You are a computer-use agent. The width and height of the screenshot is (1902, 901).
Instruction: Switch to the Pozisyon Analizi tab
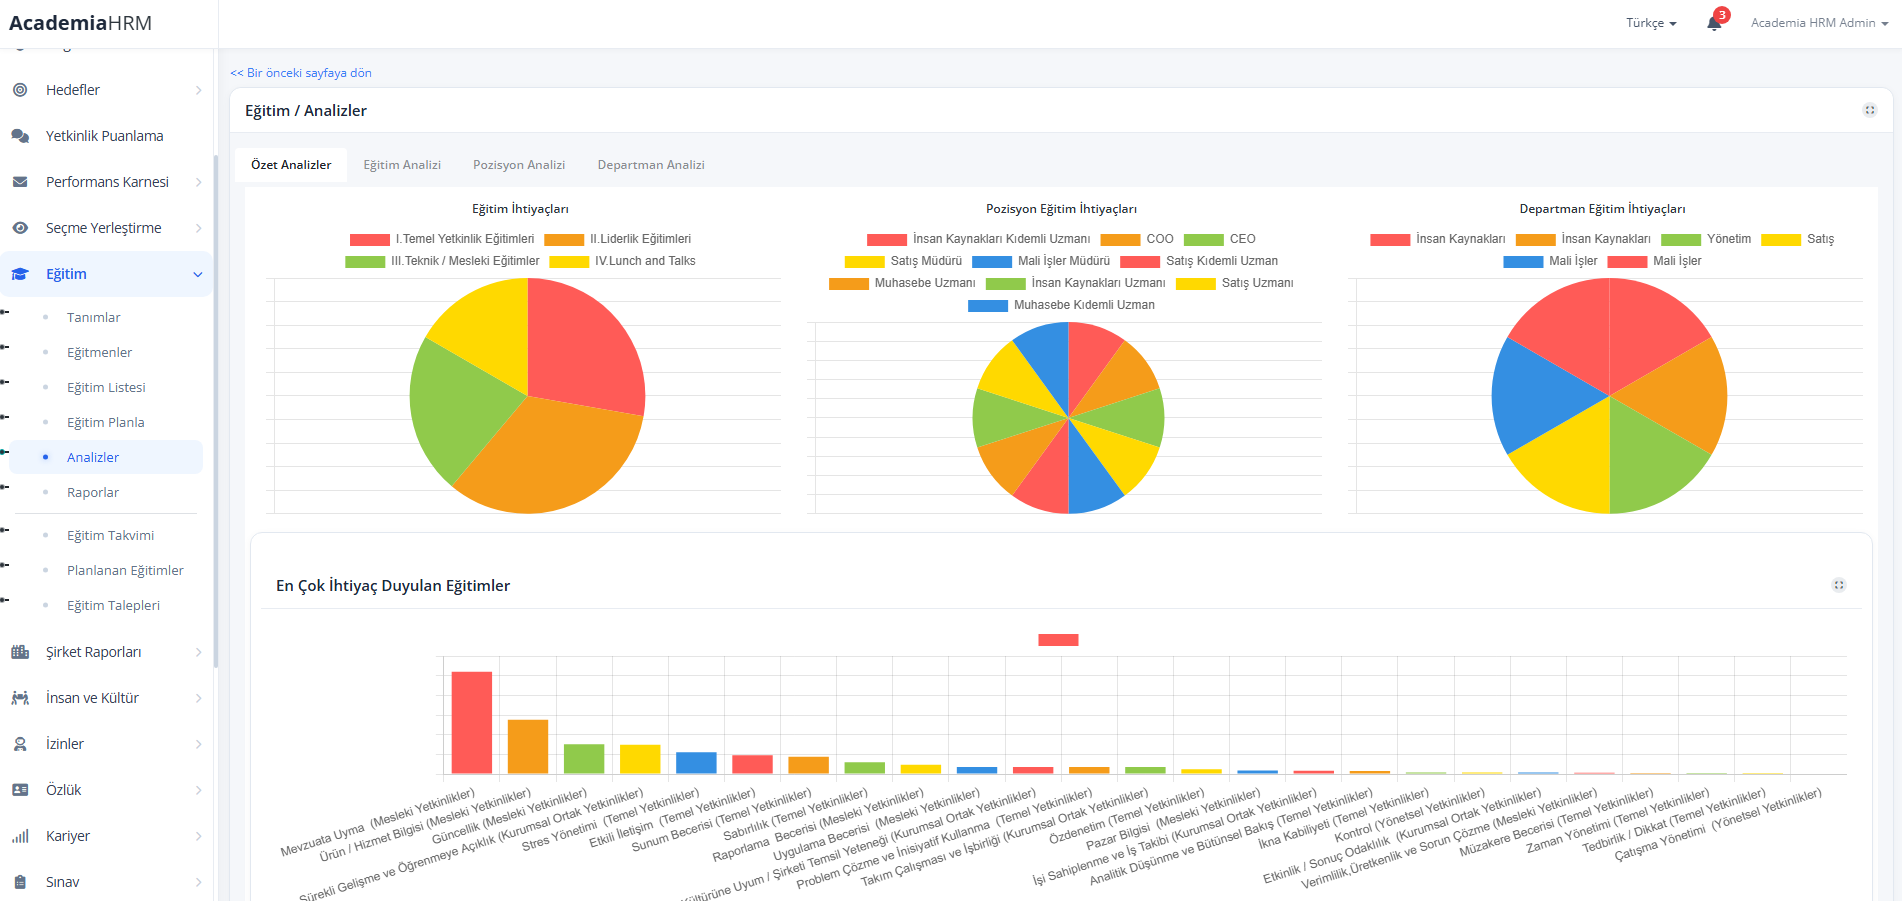[519, 165]
